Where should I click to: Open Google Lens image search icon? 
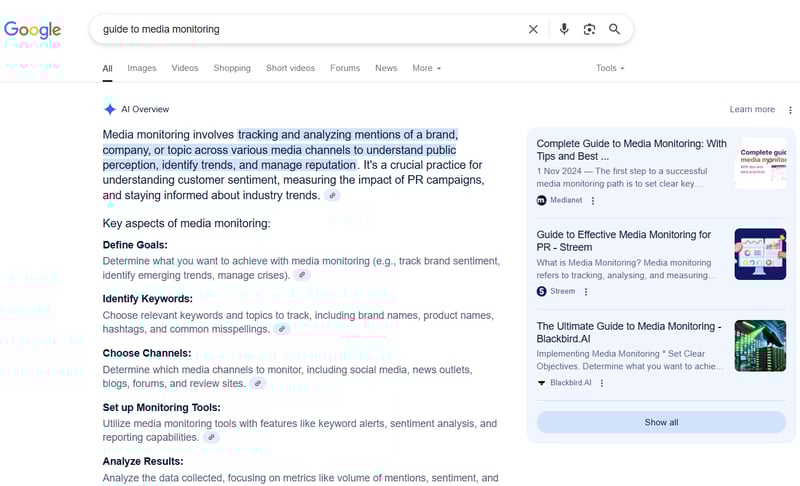[x=589, y=29]
